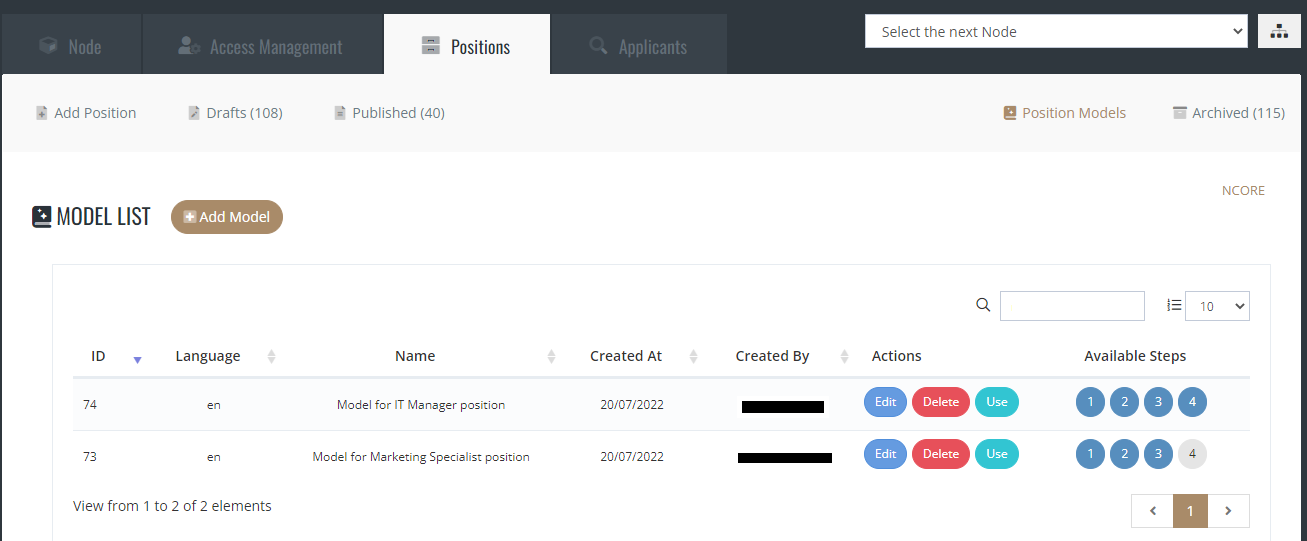Open the rows-per-page 10 dropdown

pyautogui.click(x=1217, y=306)
